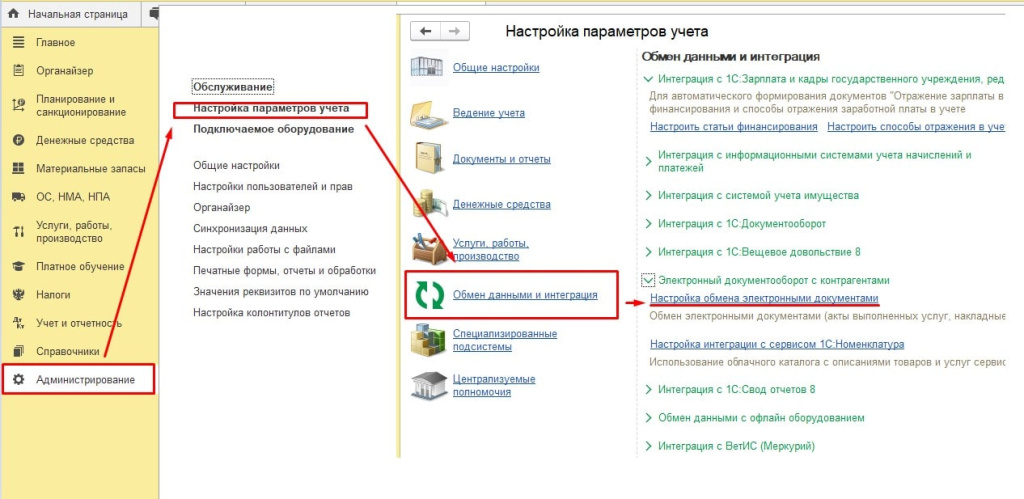This screenshot has height=499, width=1024.
Task: Expand Интеграция с информационными системами учета начислений
Action: [648, 161]
